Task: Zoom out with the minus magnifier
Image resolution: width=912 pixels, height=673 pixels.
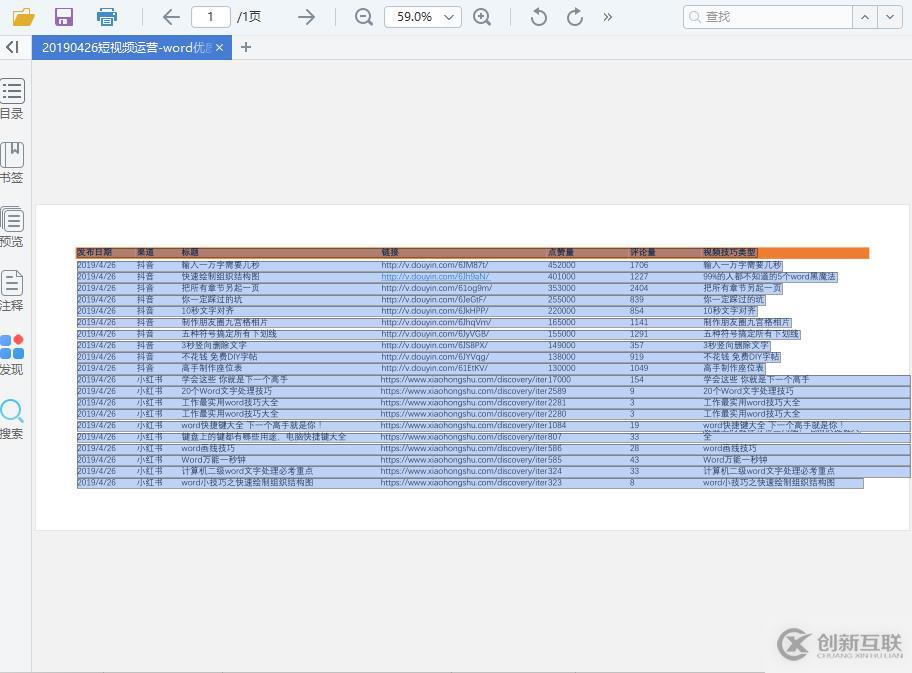Action: (364, 17)
